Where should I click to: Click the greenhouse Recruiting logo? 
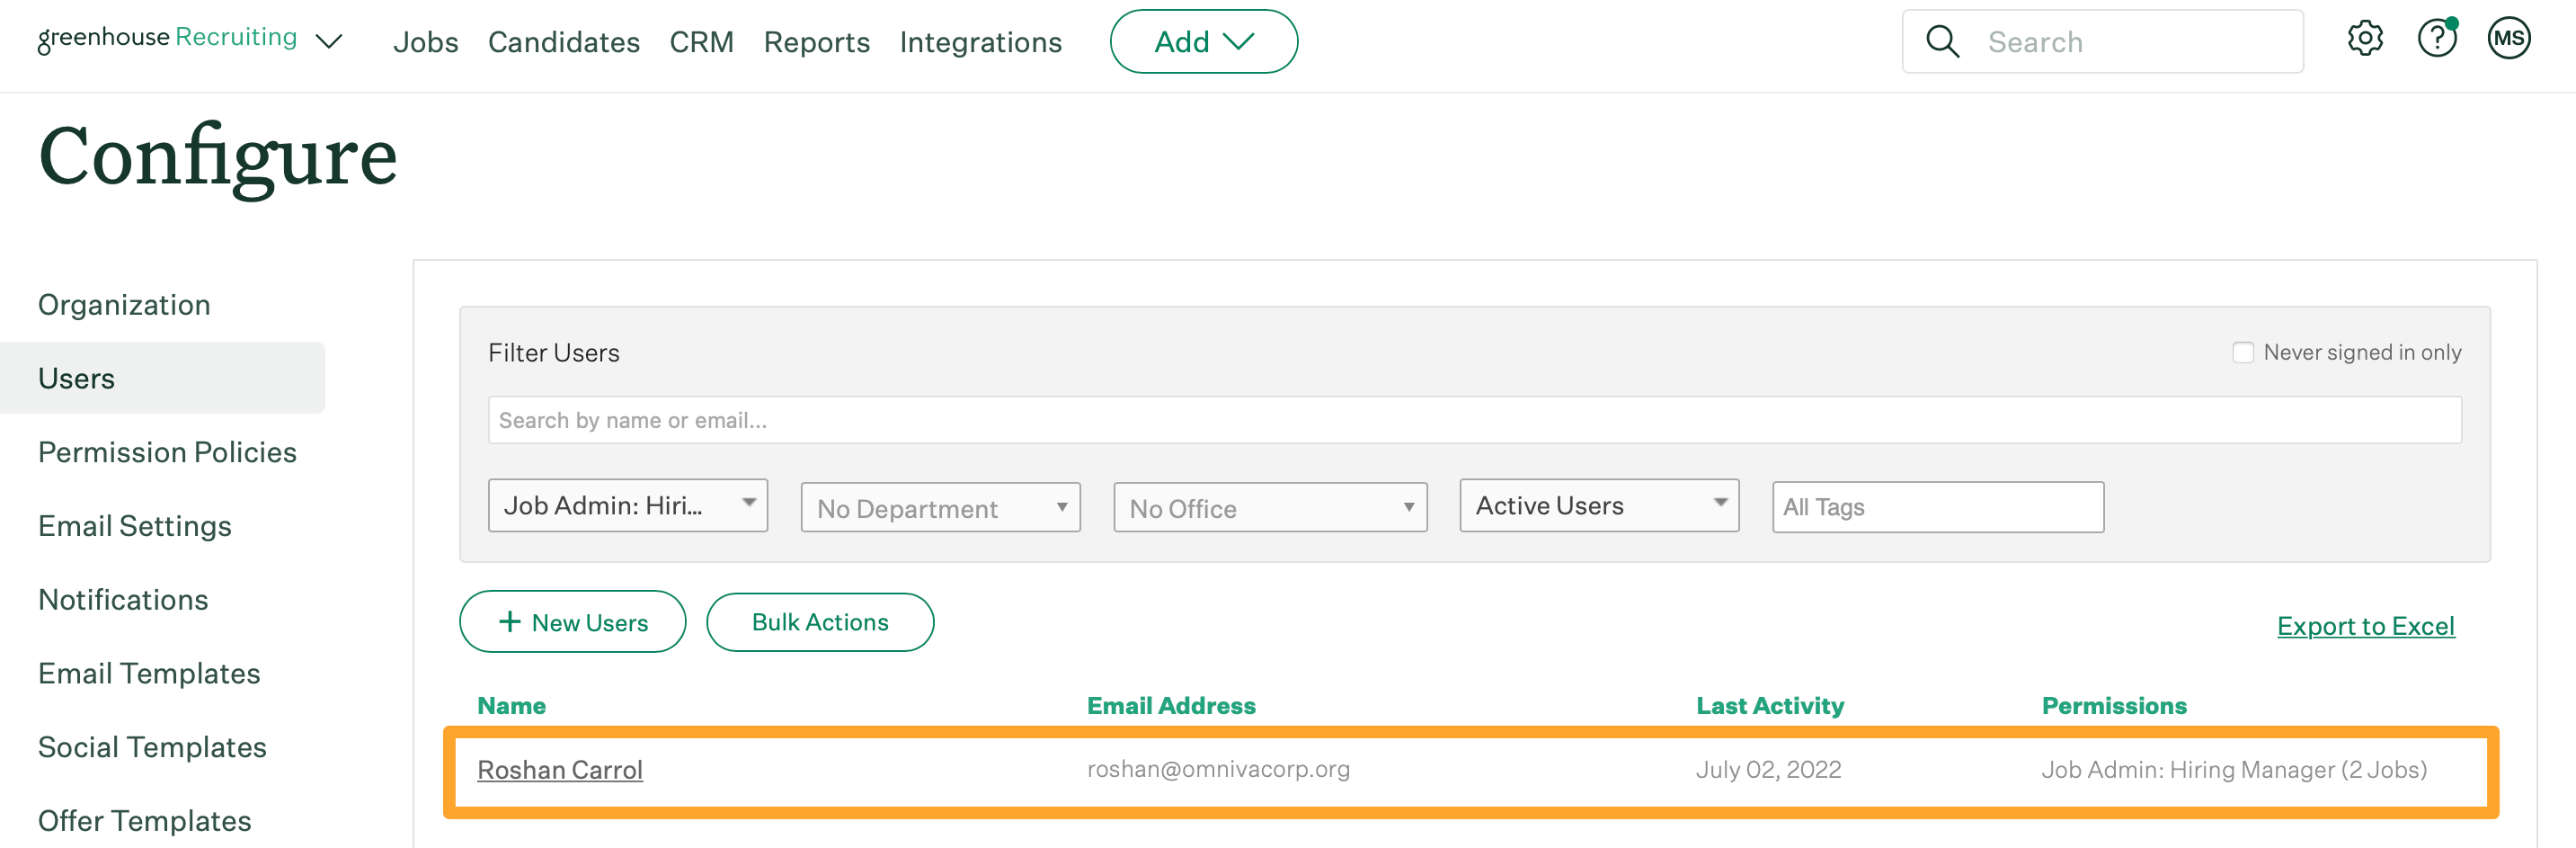pos(167,38)
